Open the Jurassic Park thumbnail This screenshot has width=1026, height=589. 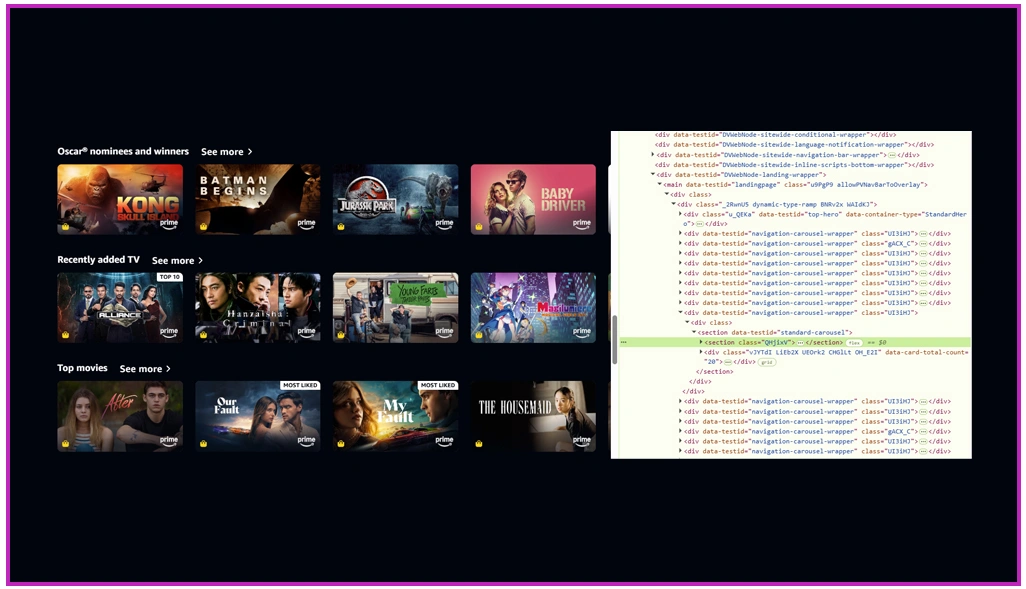pyautogui.click(x=396, y=199)
